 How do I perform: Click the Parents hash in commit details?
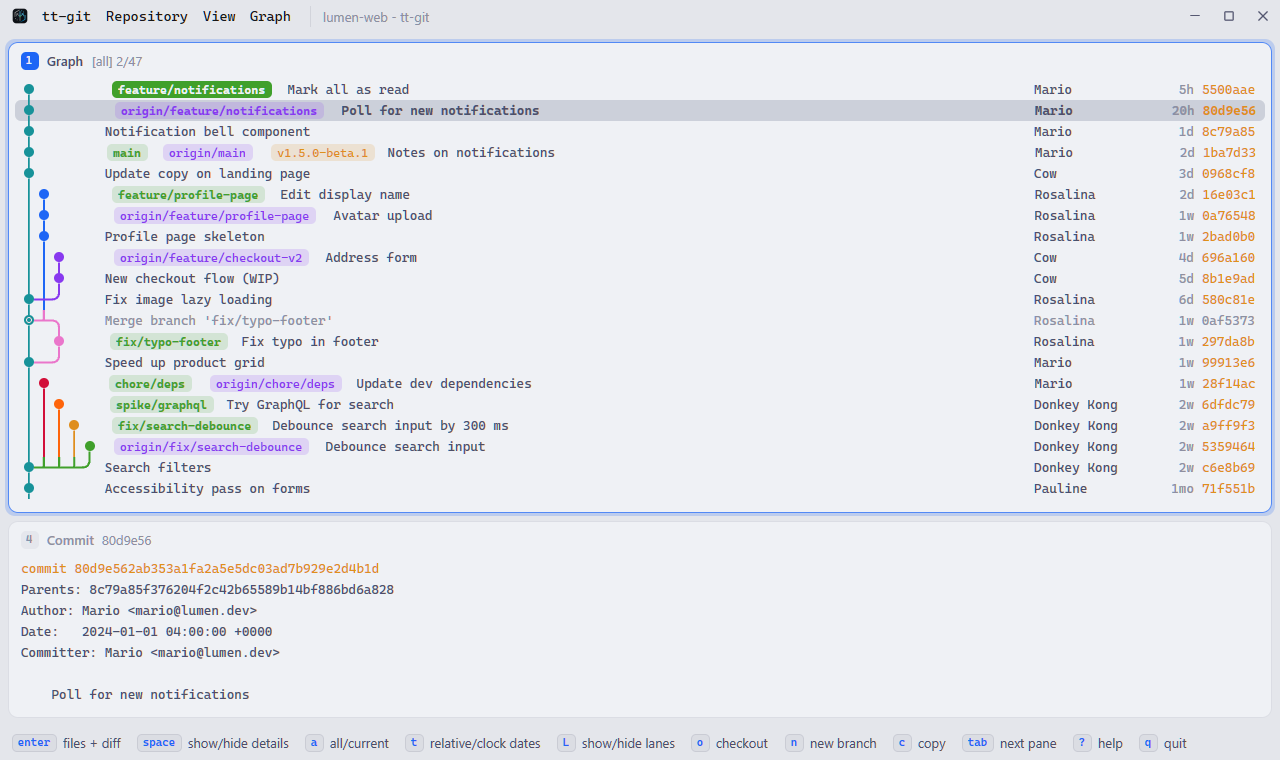pyautogui.click(x=241, y=589)
